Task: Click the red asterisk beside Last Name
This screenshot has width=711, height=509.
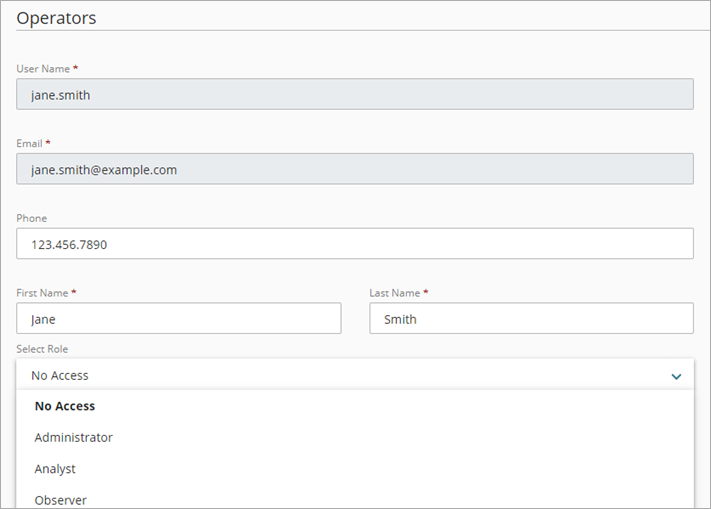Action: click(x=427, y=292)
